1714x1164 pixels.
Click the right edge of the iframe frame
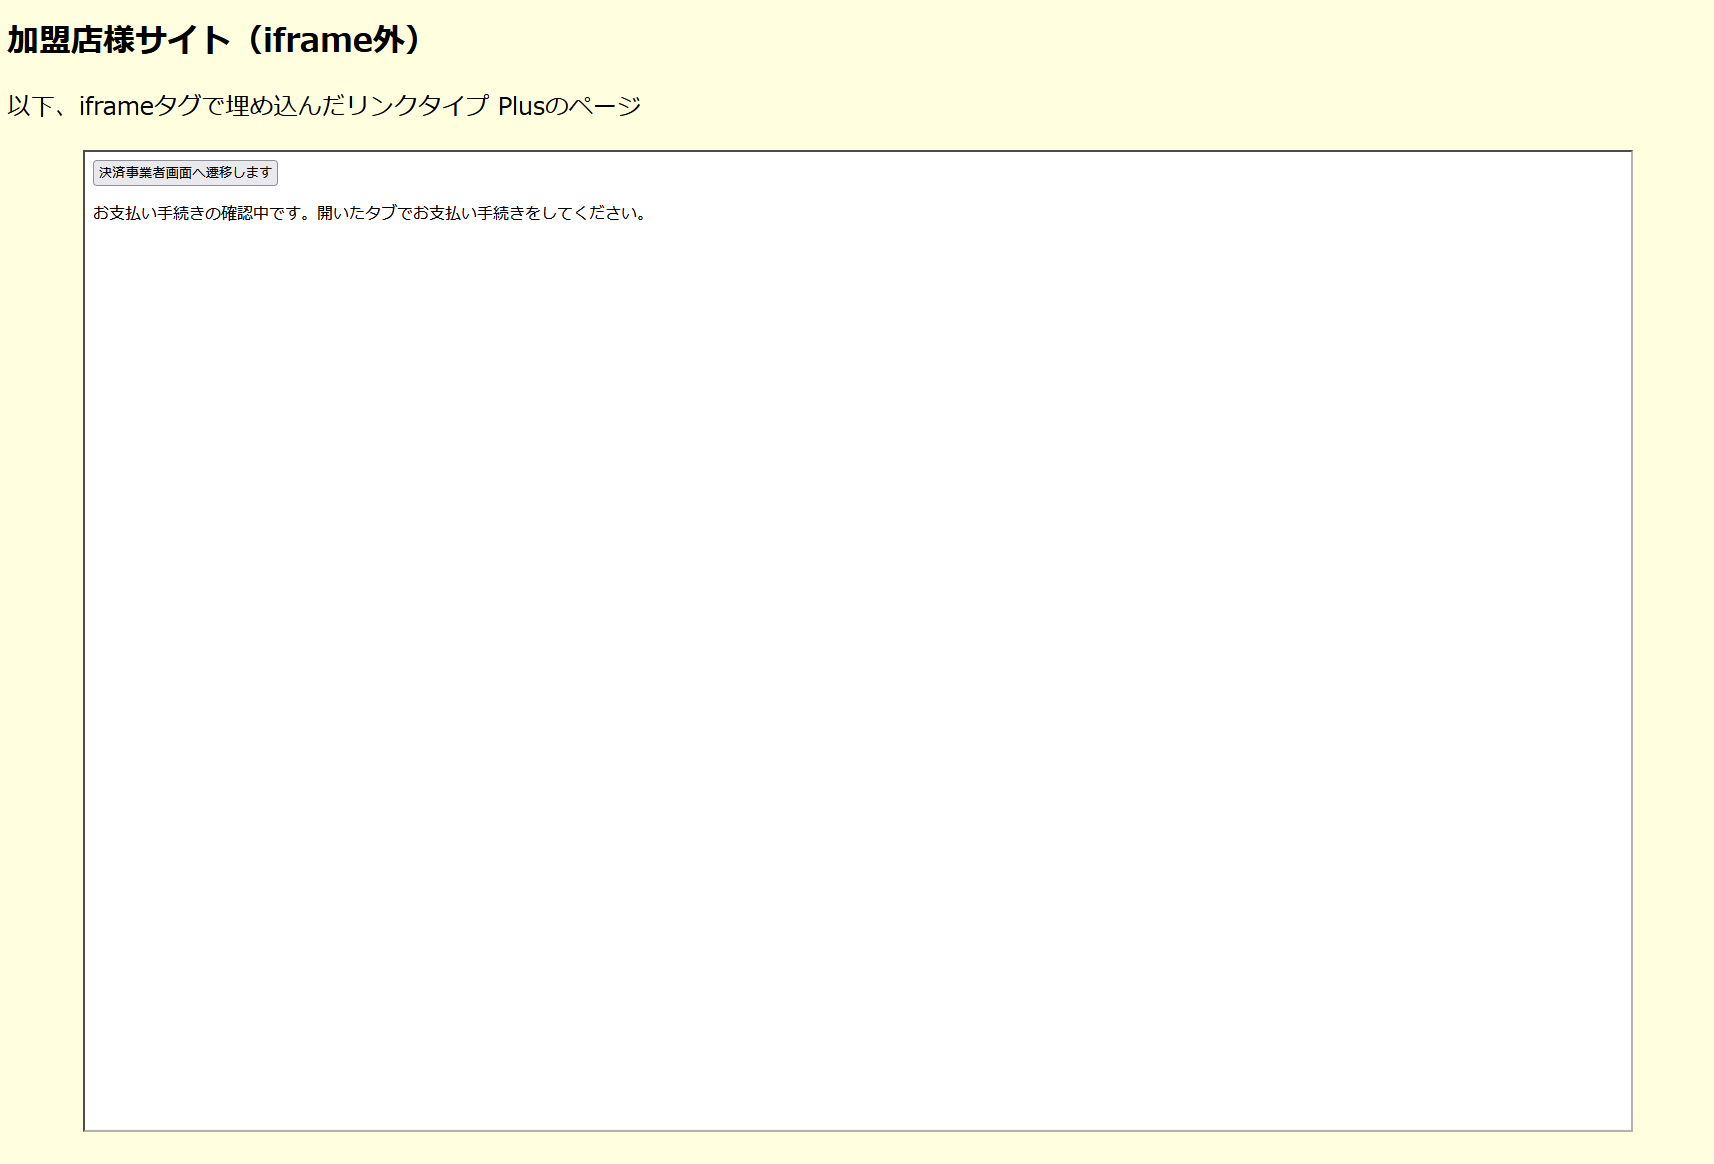1632,640
